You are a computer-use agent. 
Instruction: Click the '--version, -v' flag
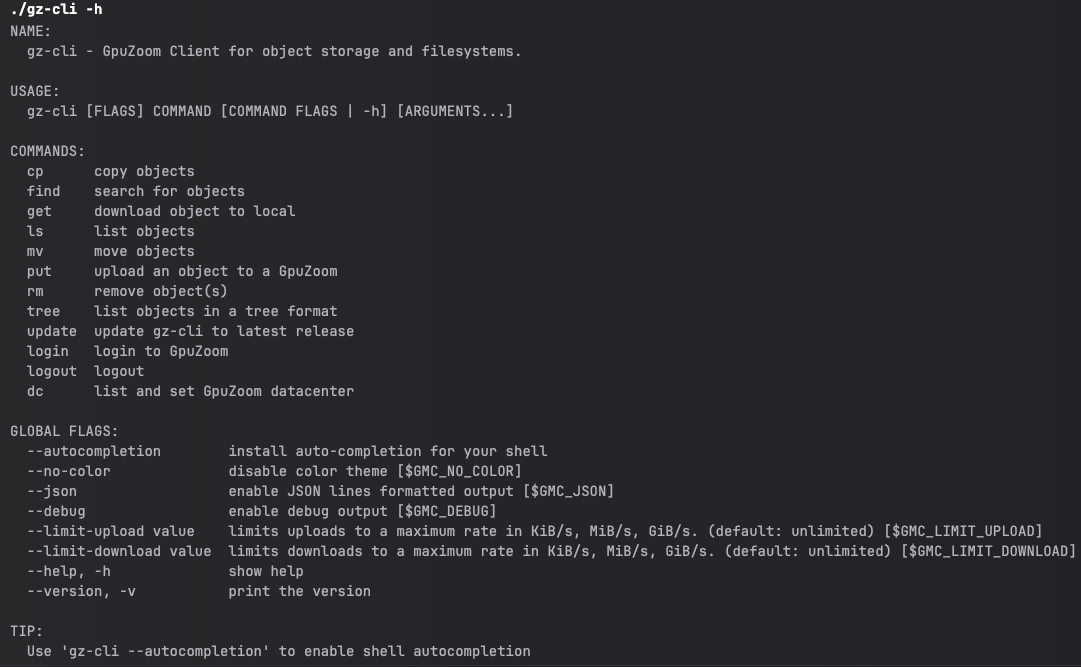point(81,591)
